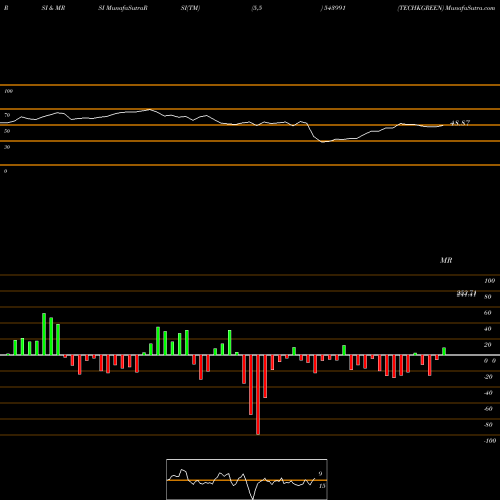Click the last green bar at right end of MR histogram

pos(444,351)
